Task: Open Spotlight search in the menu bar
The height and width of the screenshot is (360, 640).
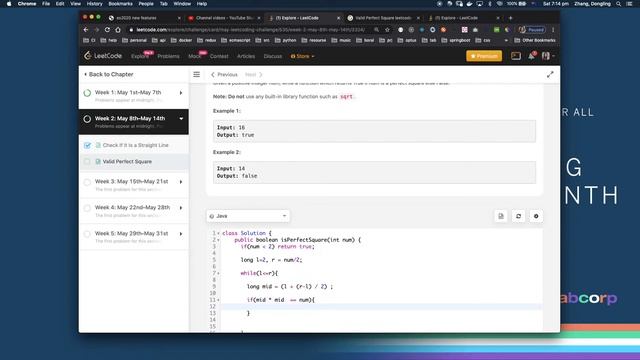Action: [619, 4]
